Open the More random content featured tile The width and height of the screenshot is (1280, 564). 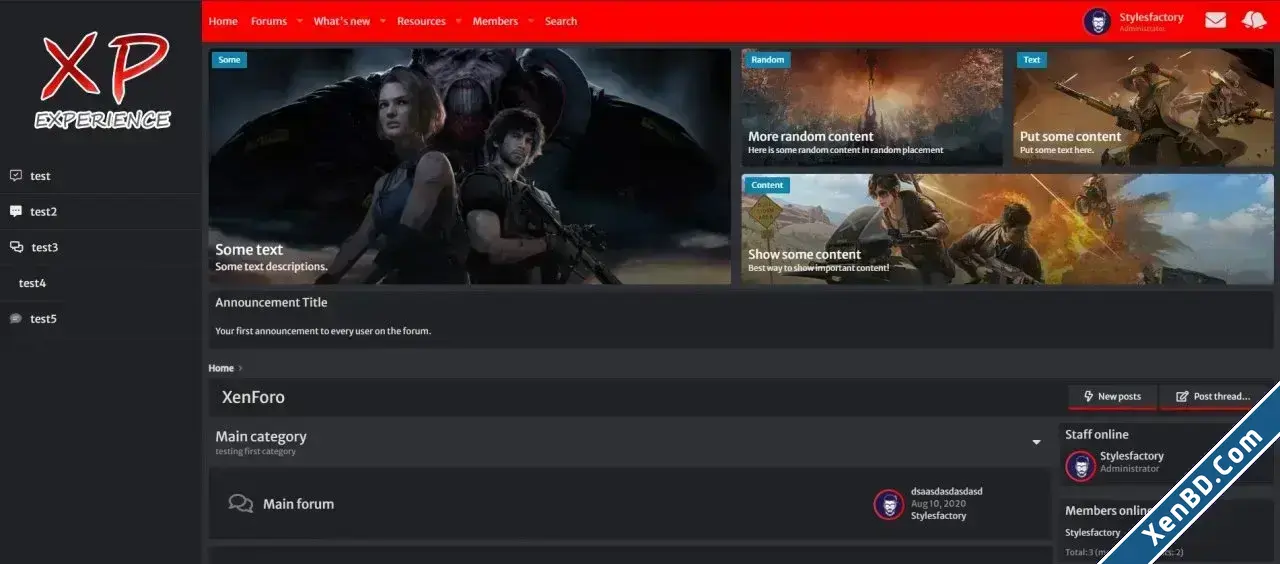[x=872, y=107]
